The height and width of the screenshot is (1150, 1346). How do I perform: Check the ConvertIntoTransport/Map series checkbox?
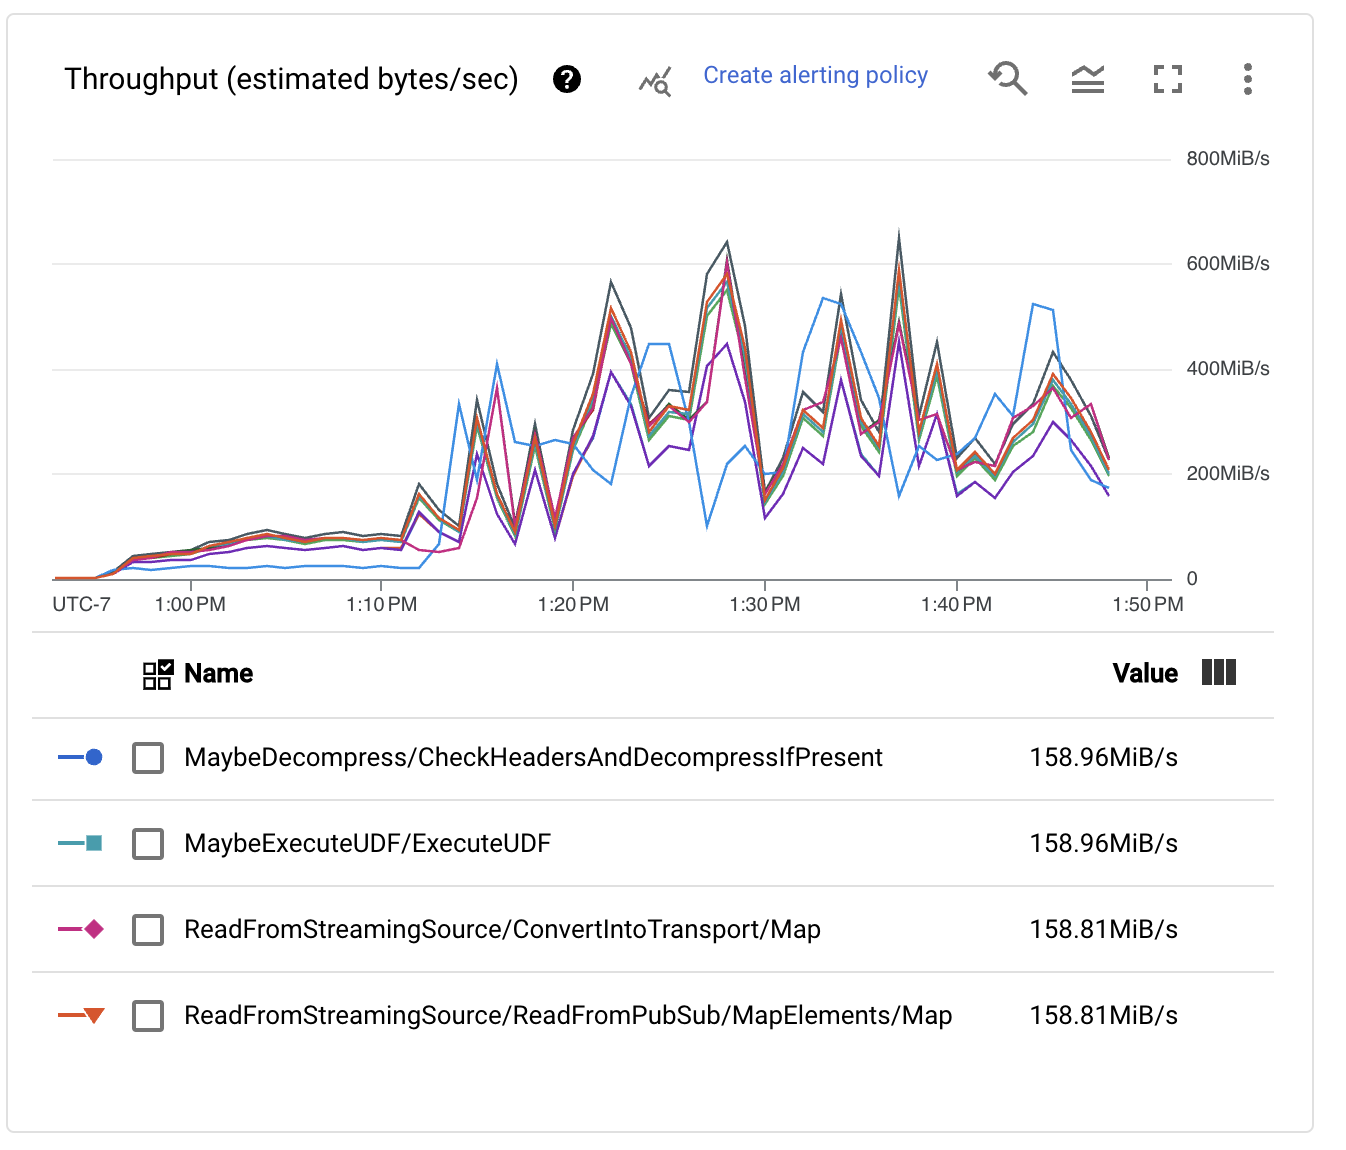[148, 930]
